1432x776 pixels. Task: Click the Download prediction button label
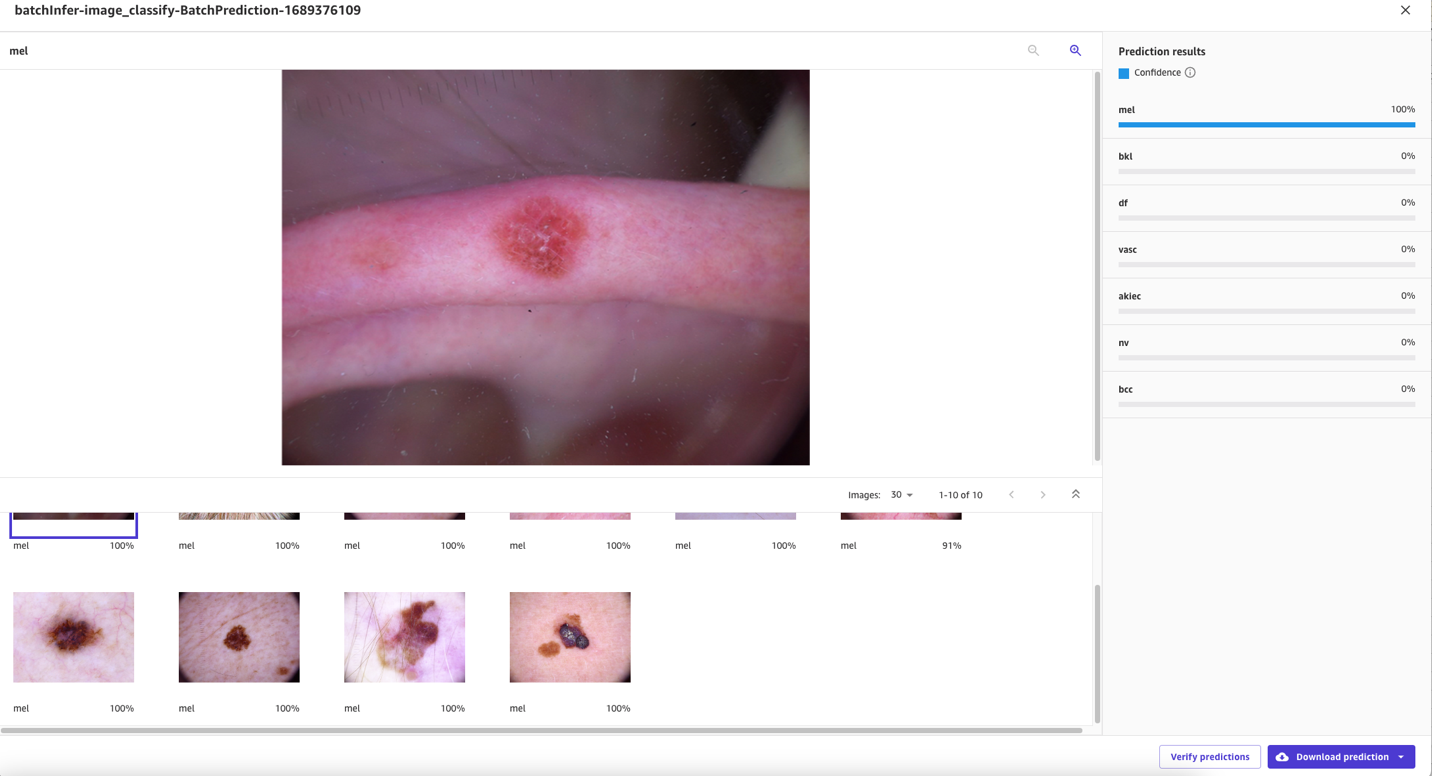click(x=1342, y=757)
